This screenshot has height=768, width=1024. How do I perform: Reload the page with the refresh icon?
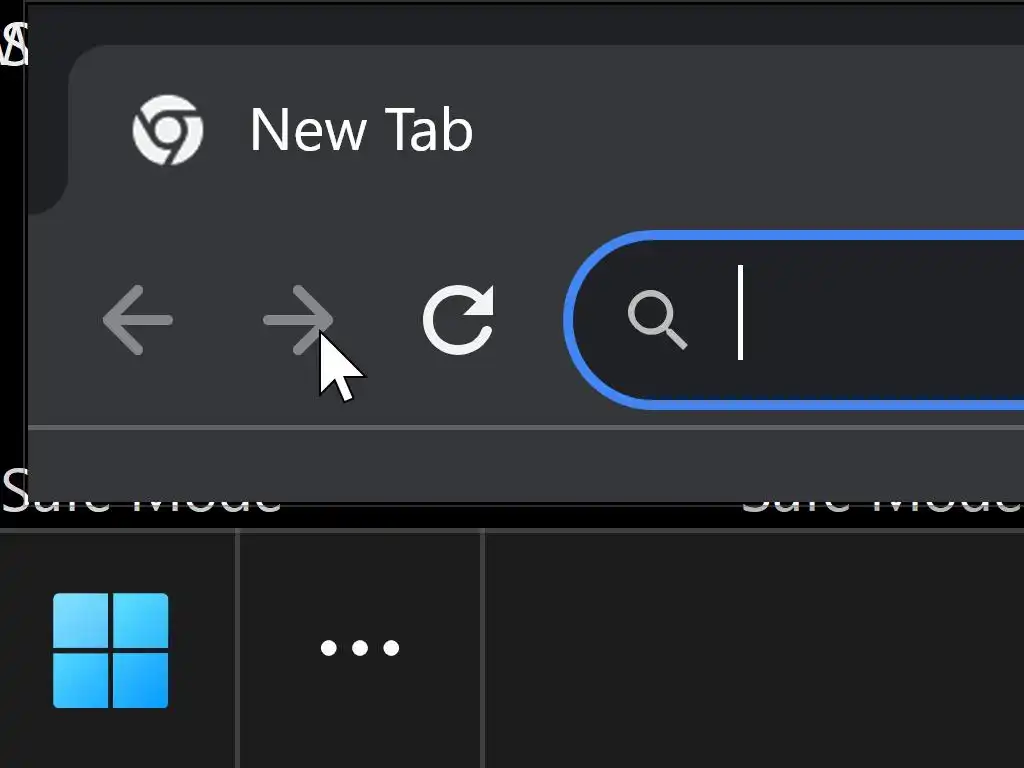click(458, 320)
